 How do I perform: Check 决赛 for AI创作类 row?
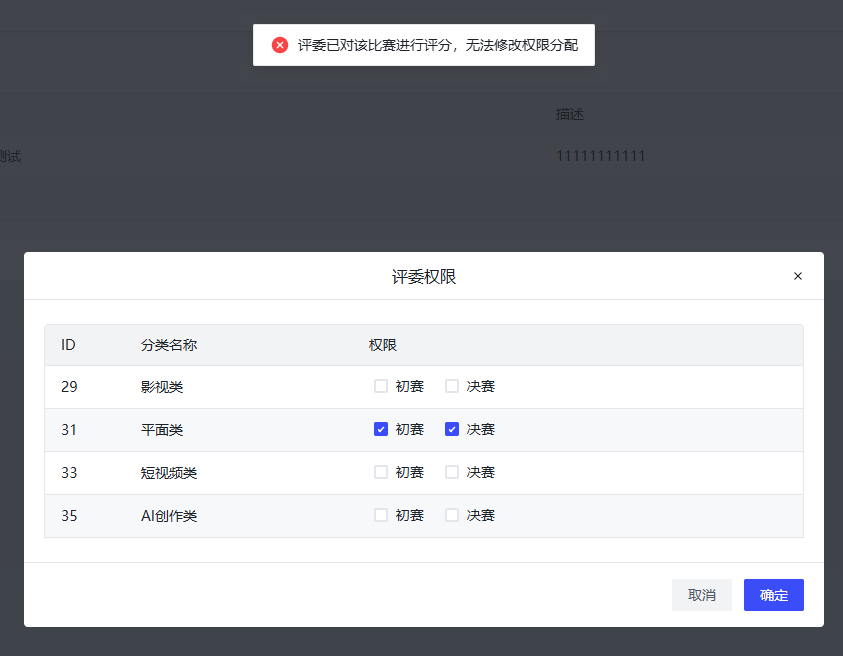coord(452,515)
